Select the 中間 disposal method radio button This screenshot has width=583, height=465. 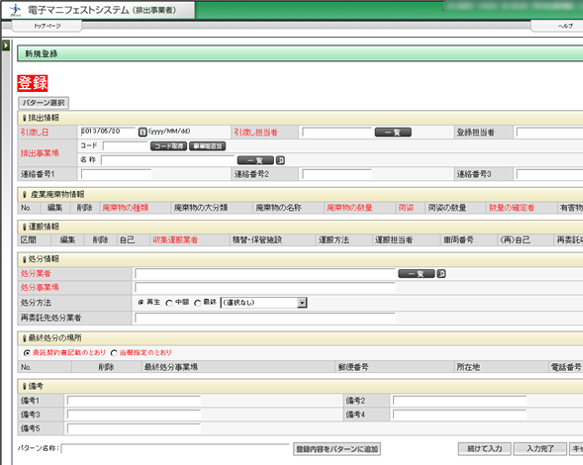click(169, 303)
